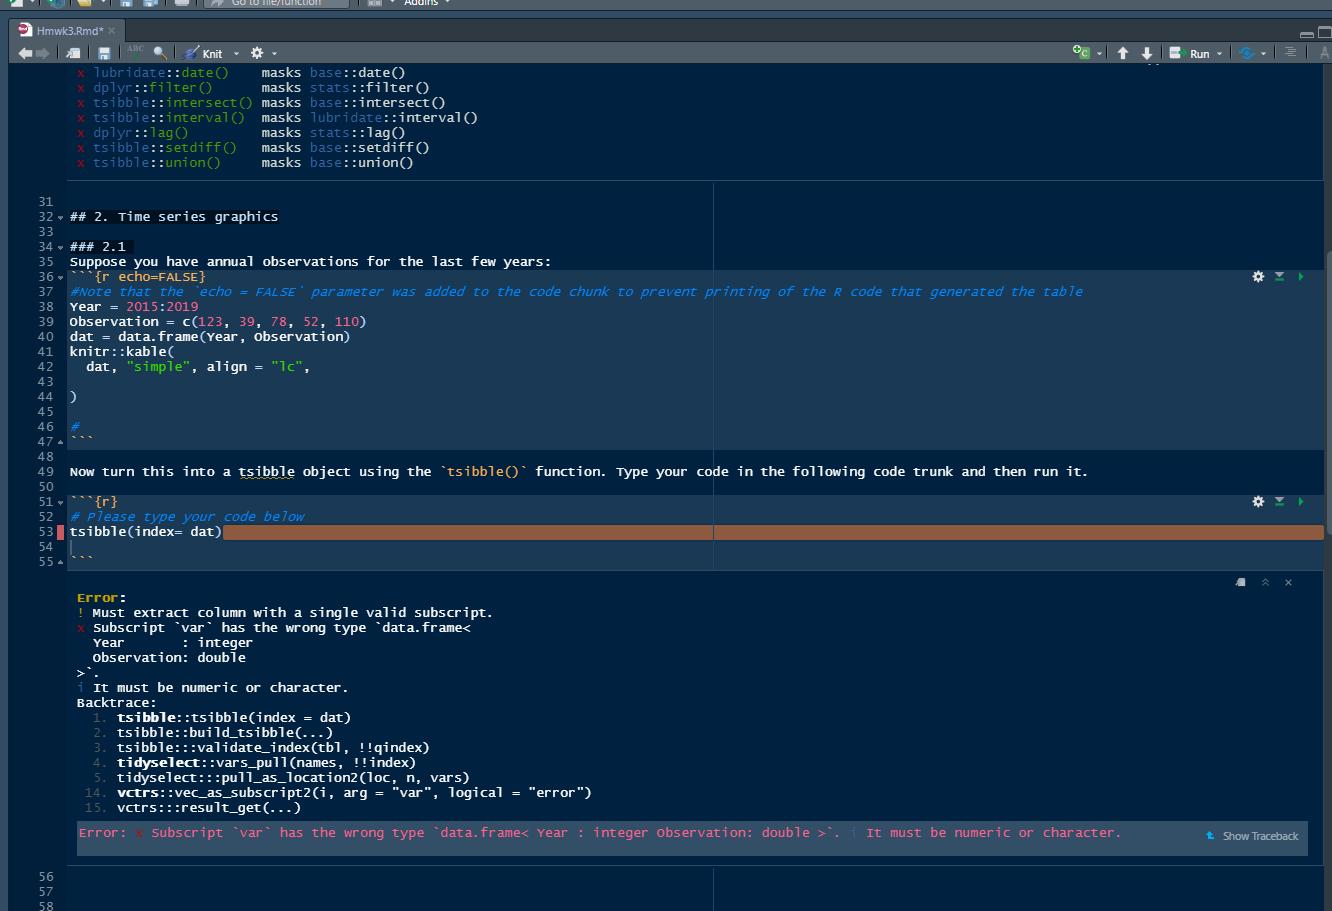Viewport: 1332px width, 911px height.
Task: Insert a new code chunk
Action: pyautogui.click(x=1081, y=53)
